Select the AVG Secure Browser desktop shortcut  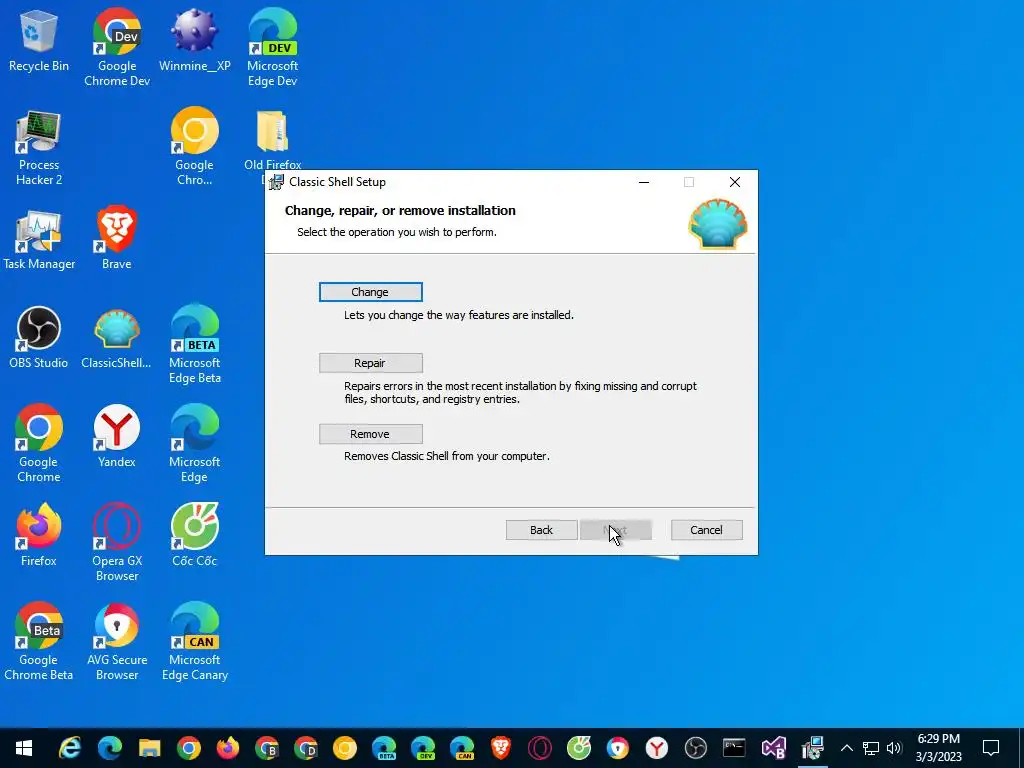[x=117, y=641]
